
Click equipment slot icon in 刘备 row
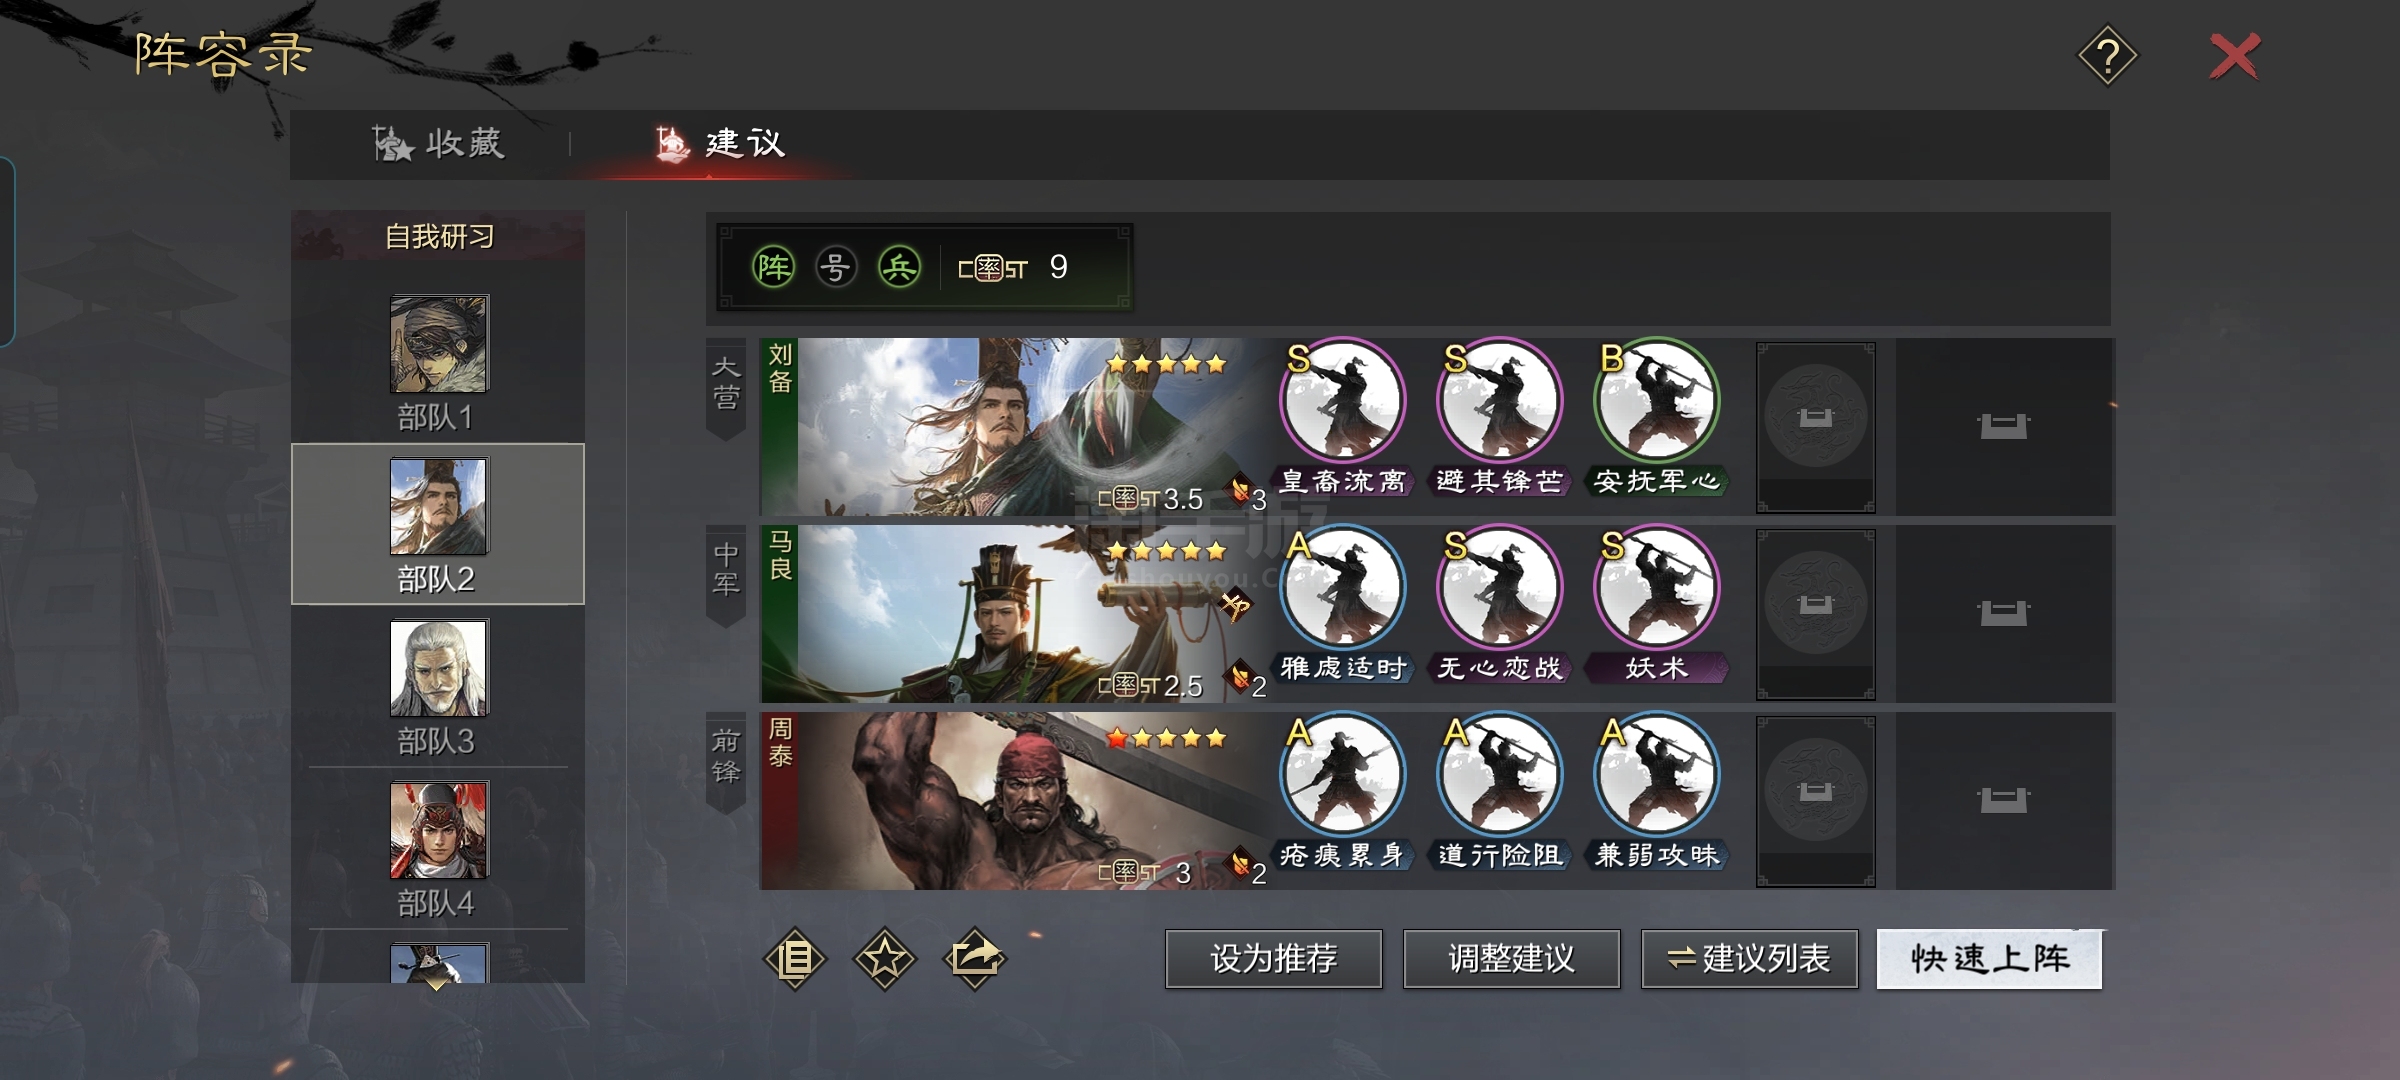click(x=2004, y=427)
